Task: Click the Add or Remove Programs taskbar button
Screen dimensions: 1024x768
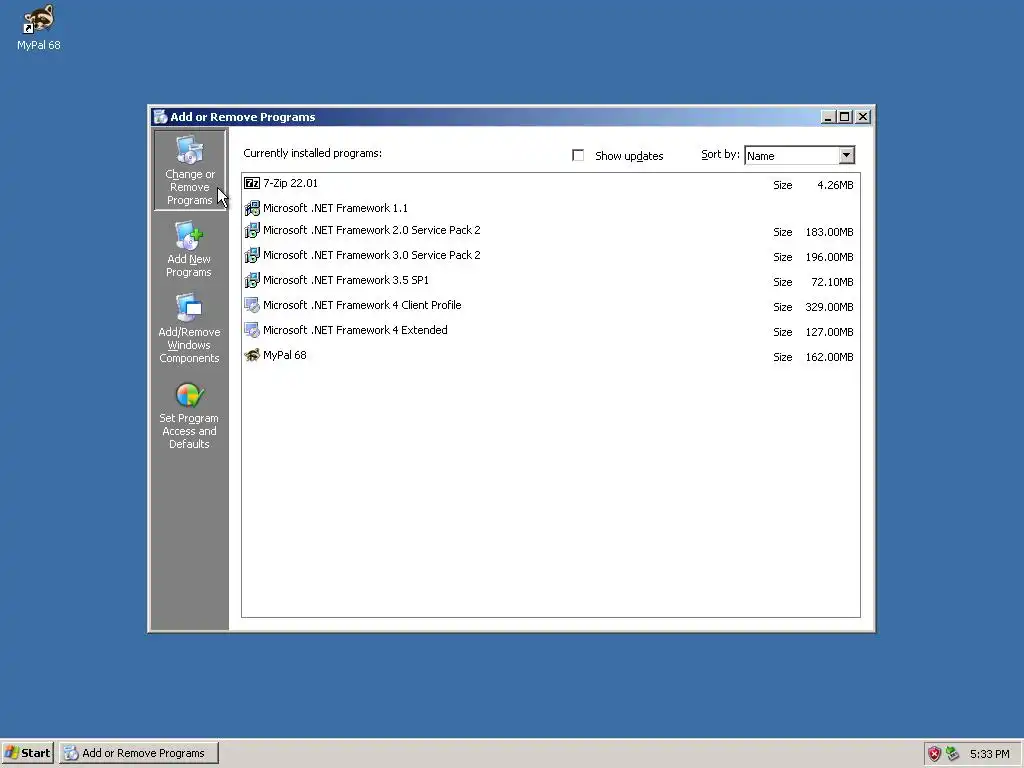Action: 139,753
